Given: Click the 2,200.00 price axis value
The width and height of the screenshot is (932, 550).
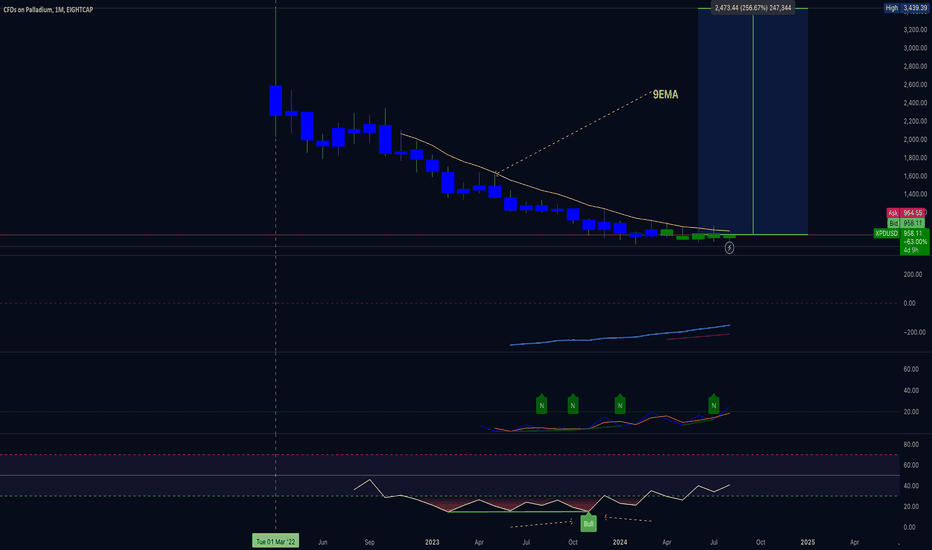Looking at the screenshot, I should tap(915, 121).
